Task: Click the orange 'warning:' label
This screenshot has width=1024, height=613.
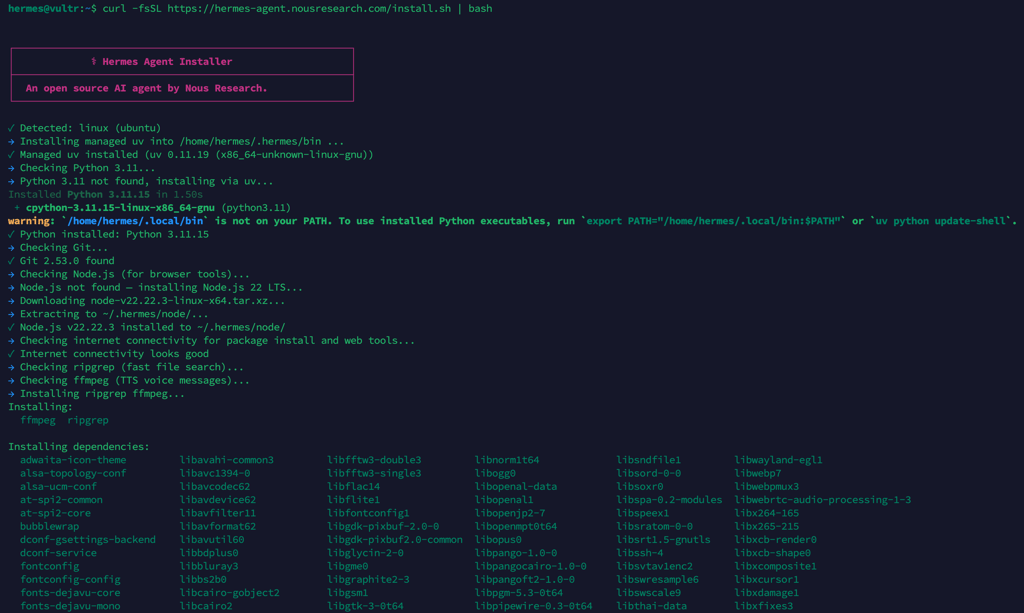Action: [31, 221]
